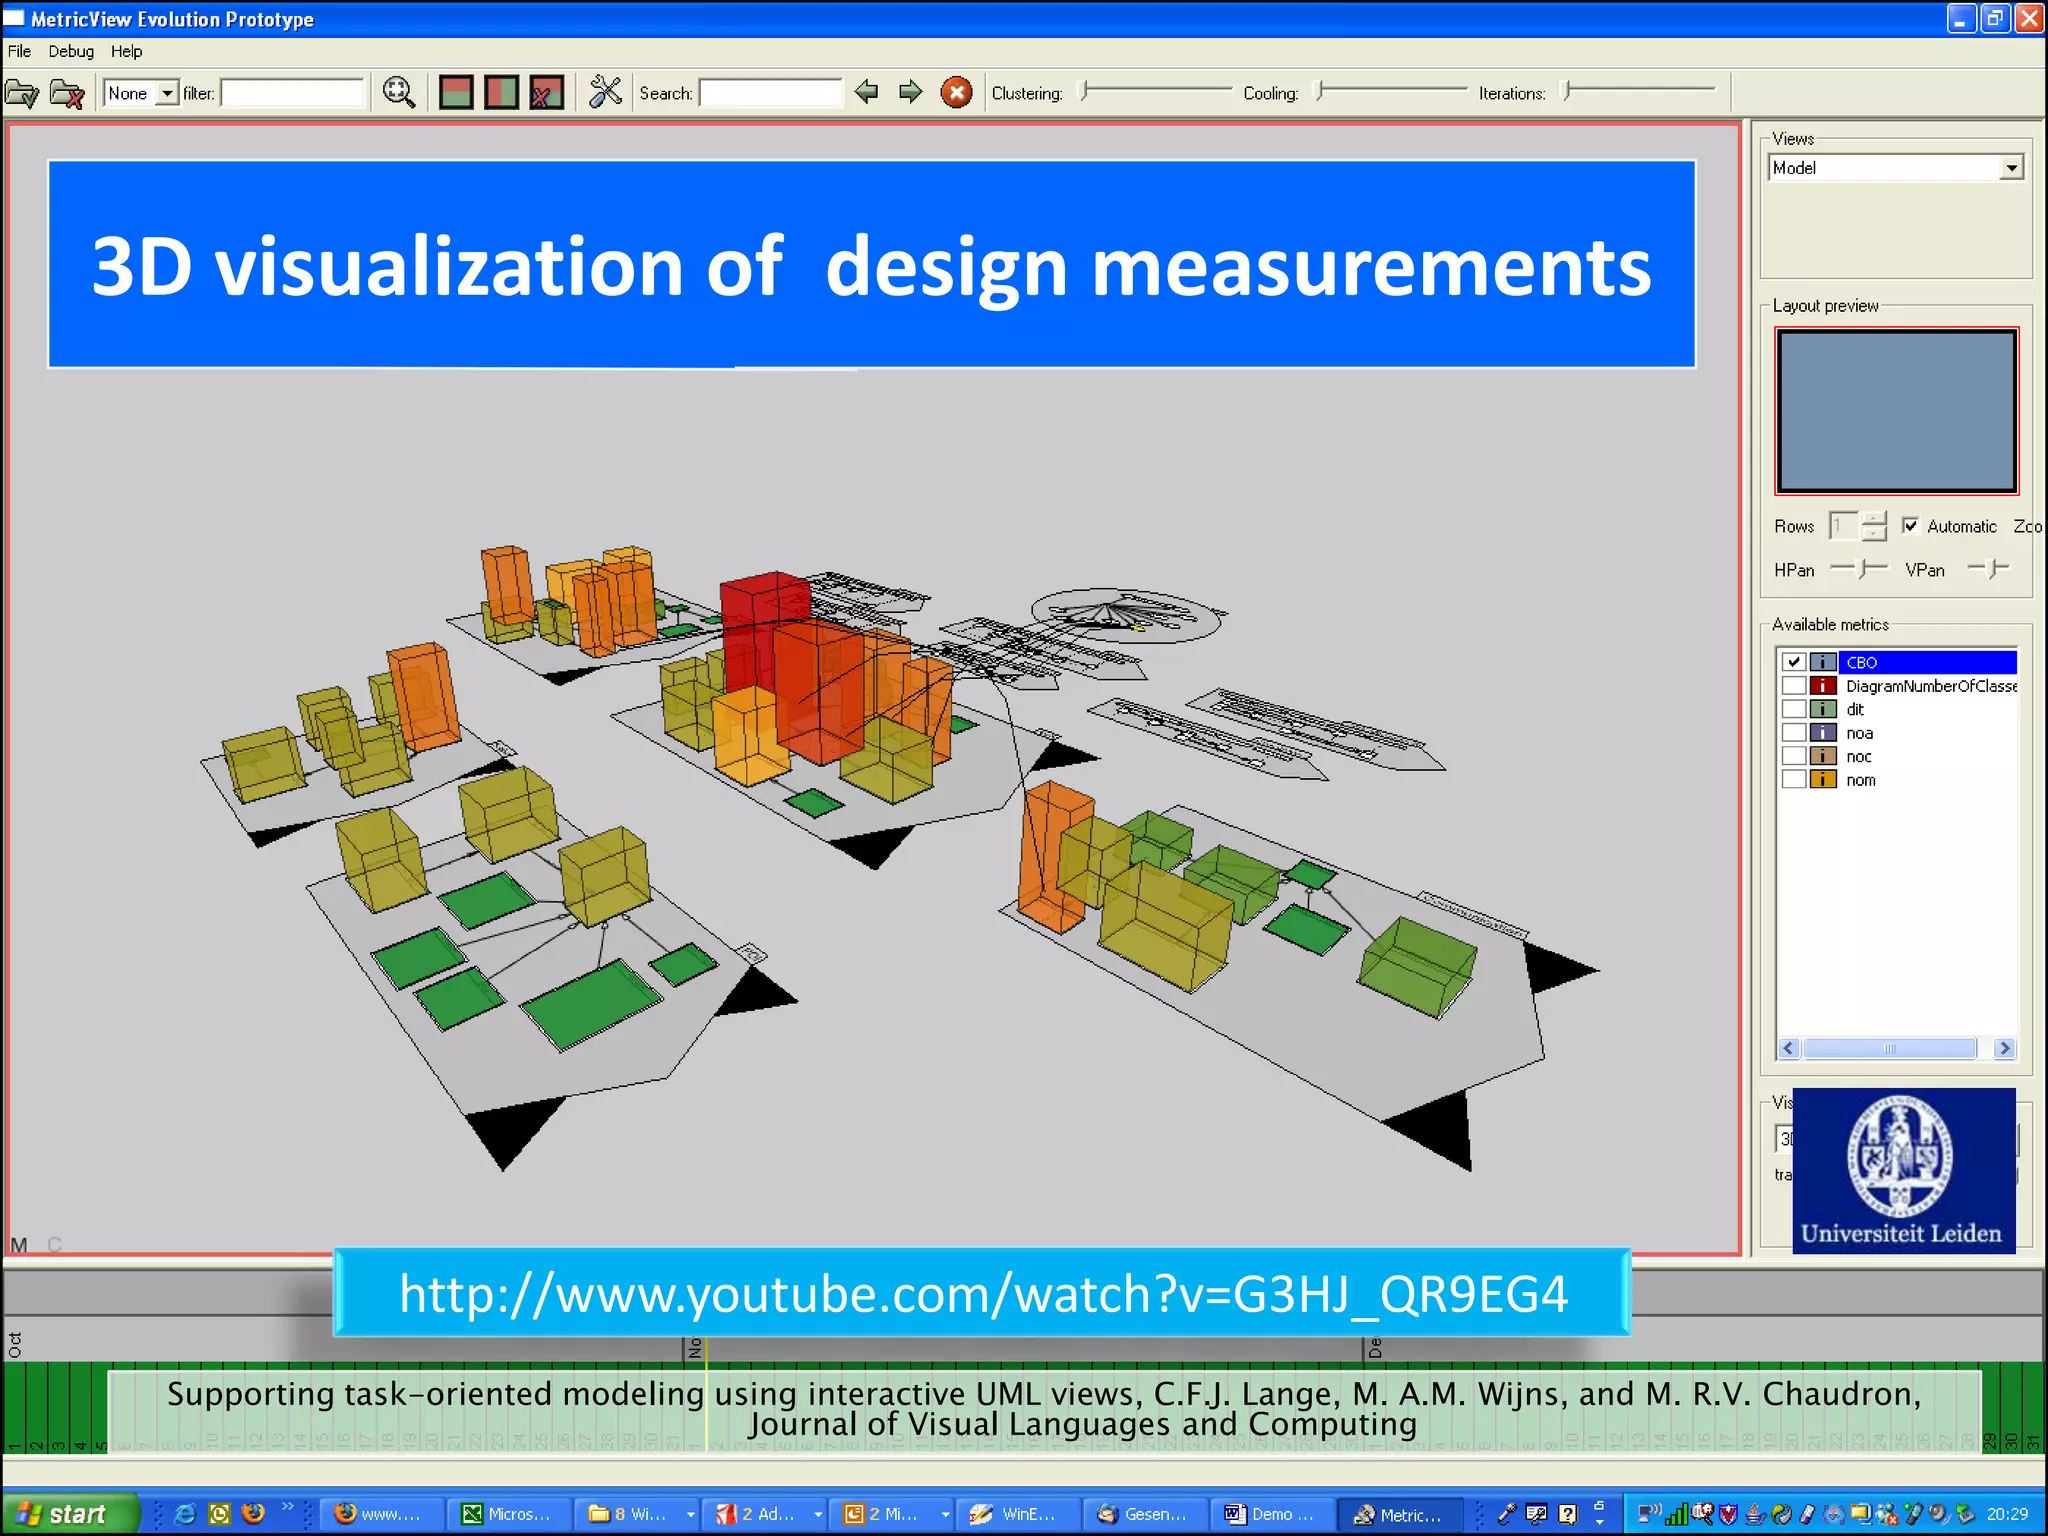
Task: Open file using the folder toolbar icon
Action: coord(22,93)
